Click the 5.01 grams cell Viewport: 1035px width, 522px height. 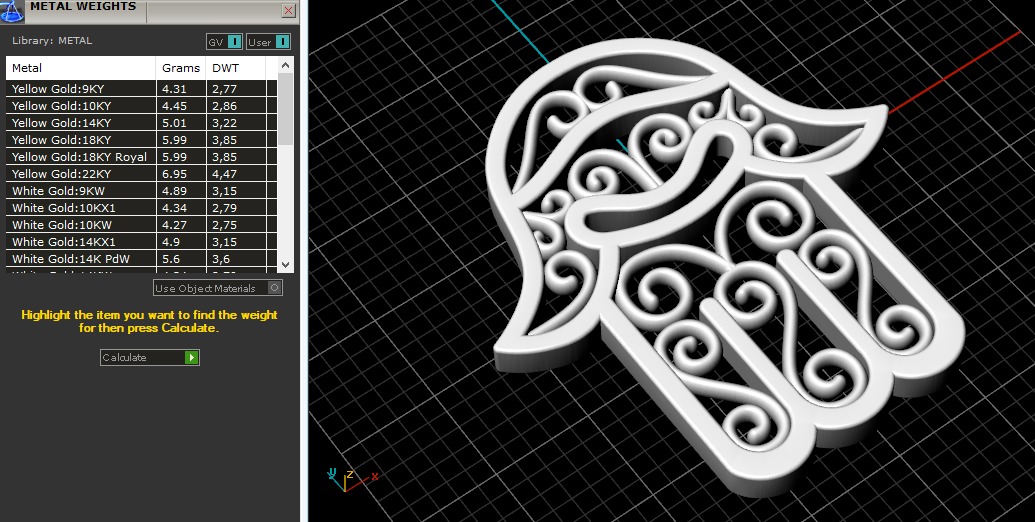181,123
